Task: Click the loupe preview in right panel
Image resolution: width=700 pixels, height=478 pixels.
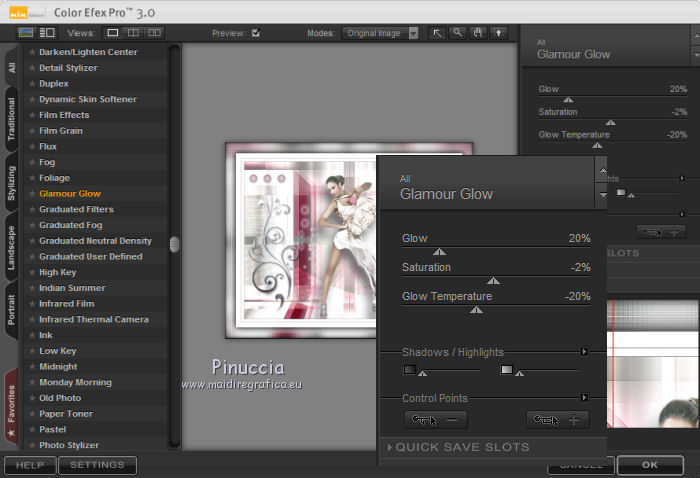Action: [x=653, y=363]
